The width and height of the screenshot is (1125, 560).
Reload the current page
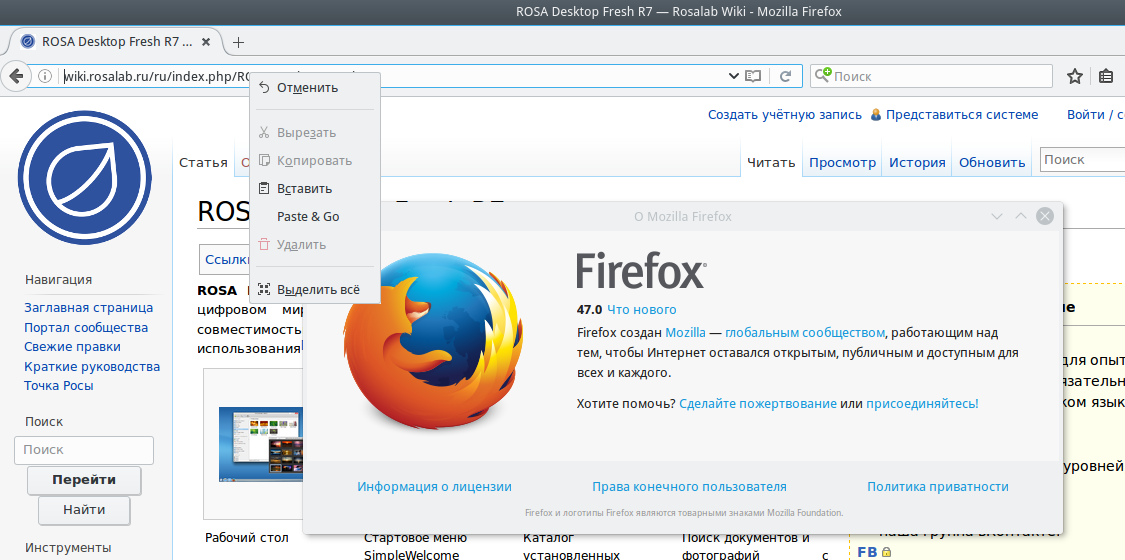point(786,76)
